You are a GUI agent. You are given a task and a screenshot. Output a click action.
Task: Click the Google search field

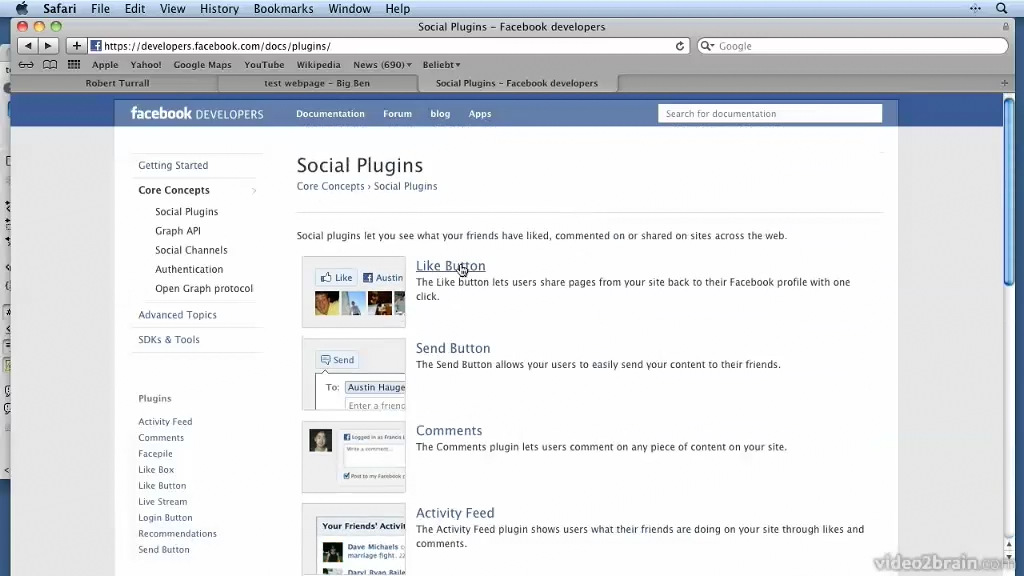pos(852,46)
